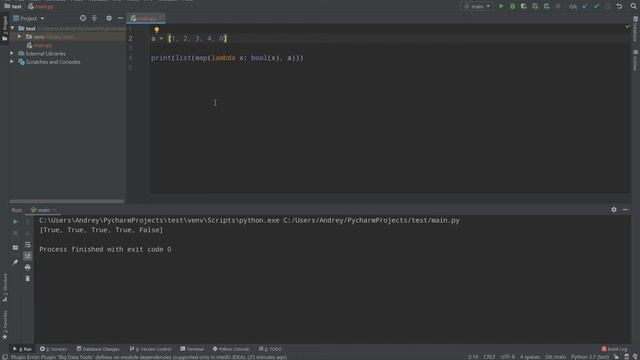
Task: Minimize the Run panel with the minus icon
Action: pyautogui.click(x=625, y=209)
